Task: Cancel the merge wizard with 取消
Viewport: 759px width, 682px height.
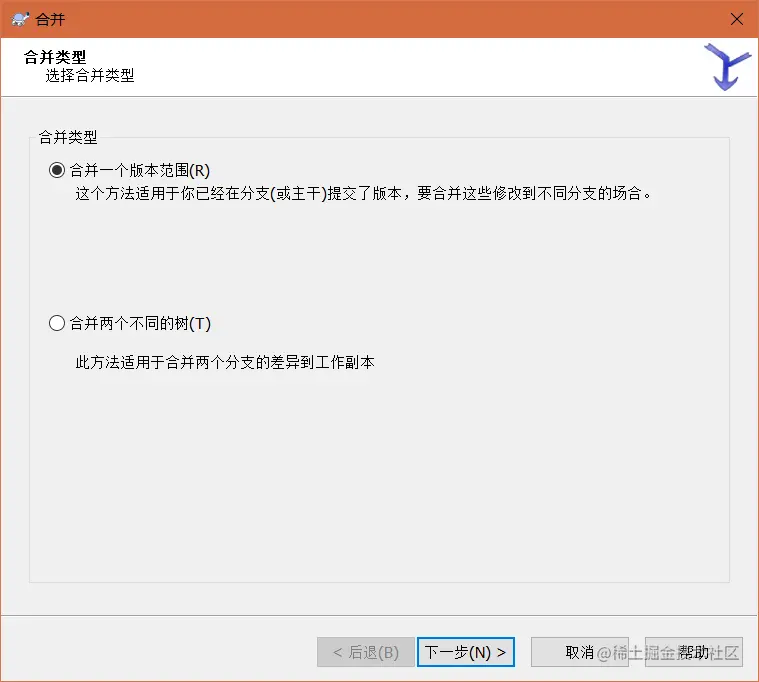Action: tap(579, 652)
